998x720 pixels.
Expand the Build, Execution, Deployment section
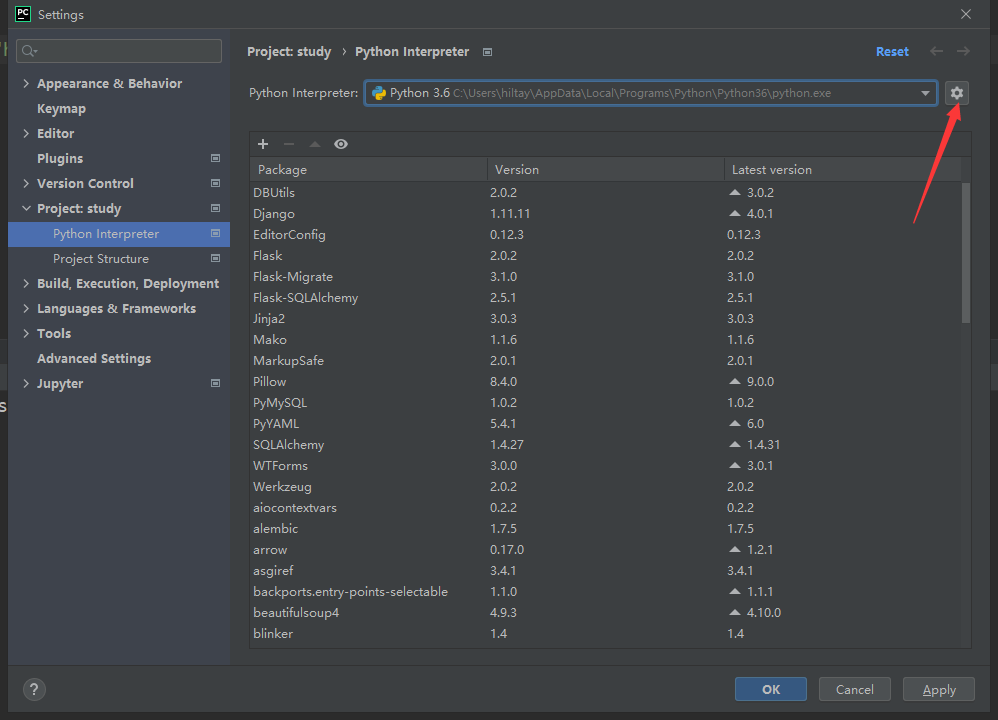(26, 283)
